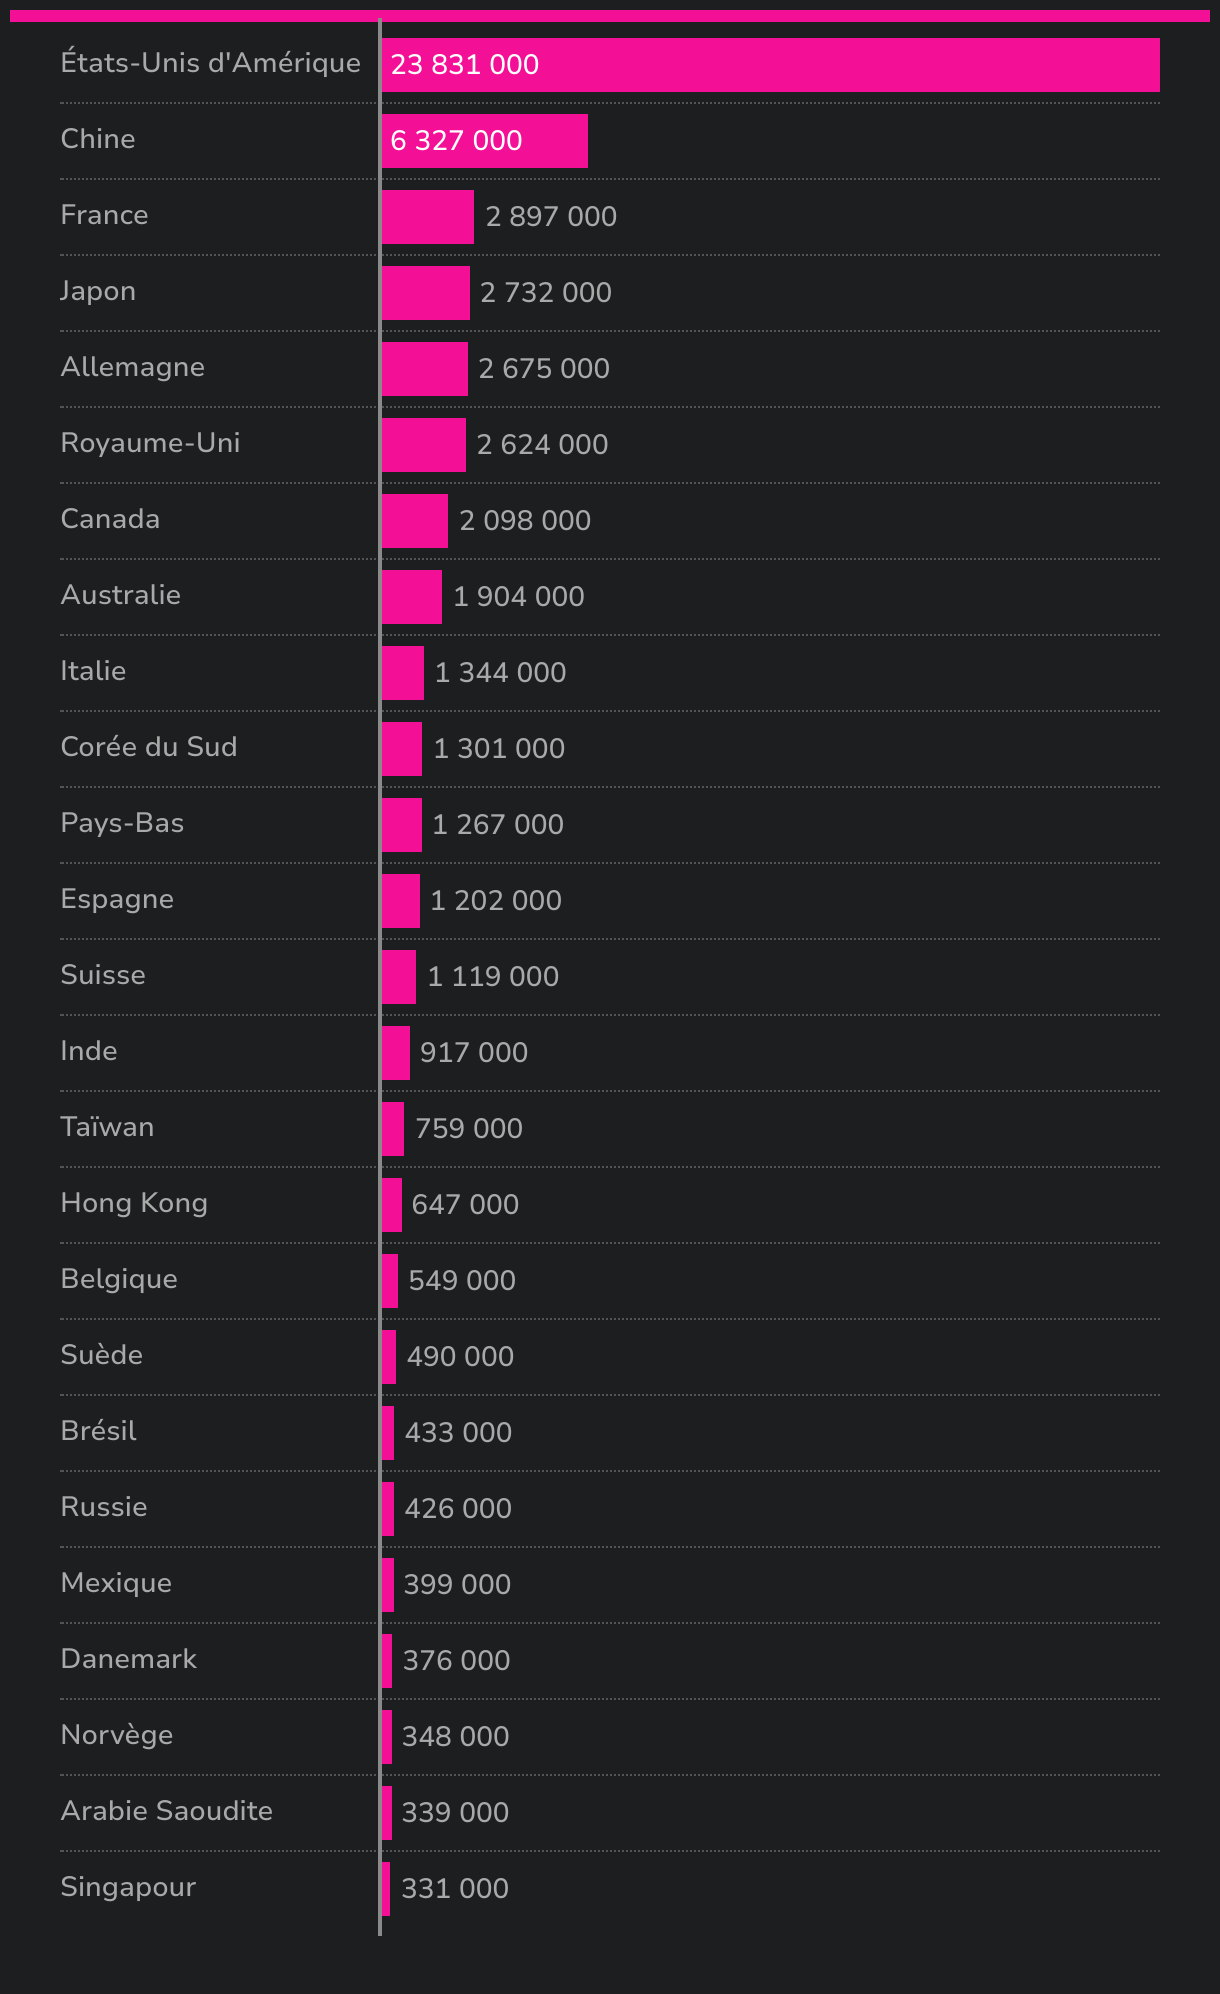Click the États-Unis d'Amérique bar
Viewport: 1220px width, 1994px height.
tap(770, 65)
